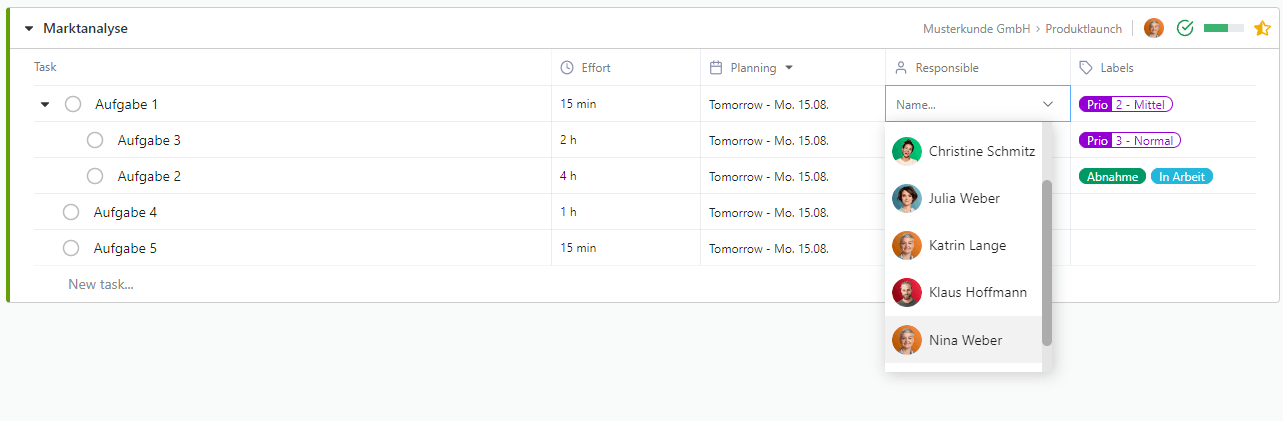Mark Aufgabe 1 as complete
The image size is (1283, 421).
click(73, 104)
